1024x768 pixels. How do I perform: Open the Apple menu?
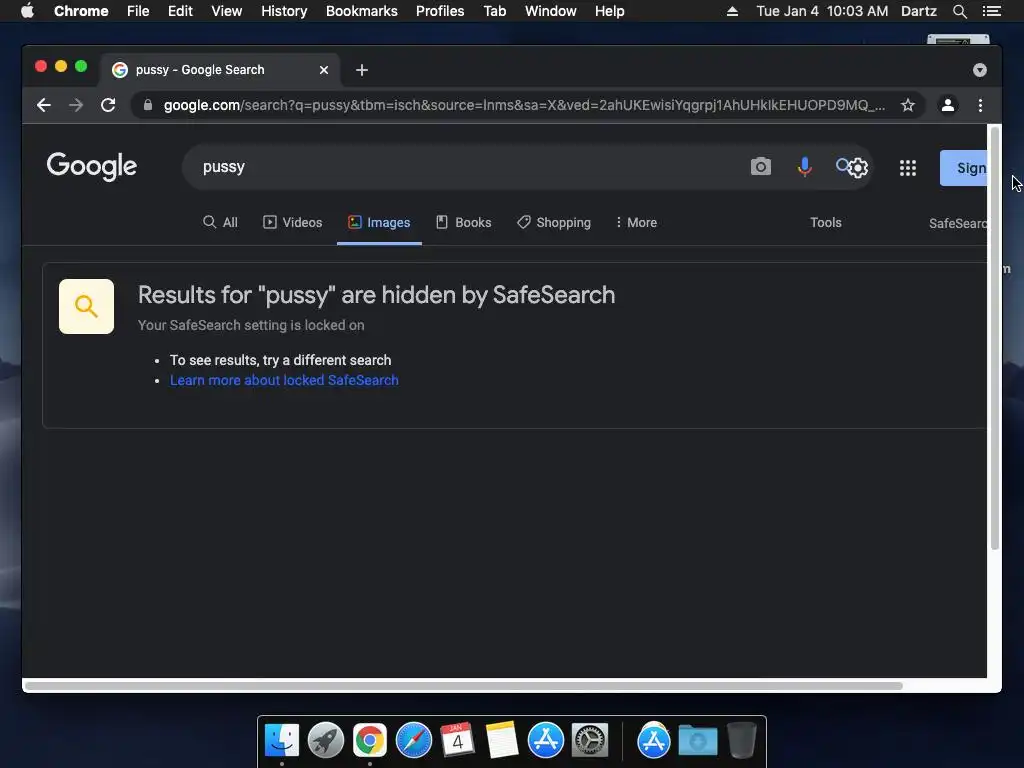tap(27, 11)
